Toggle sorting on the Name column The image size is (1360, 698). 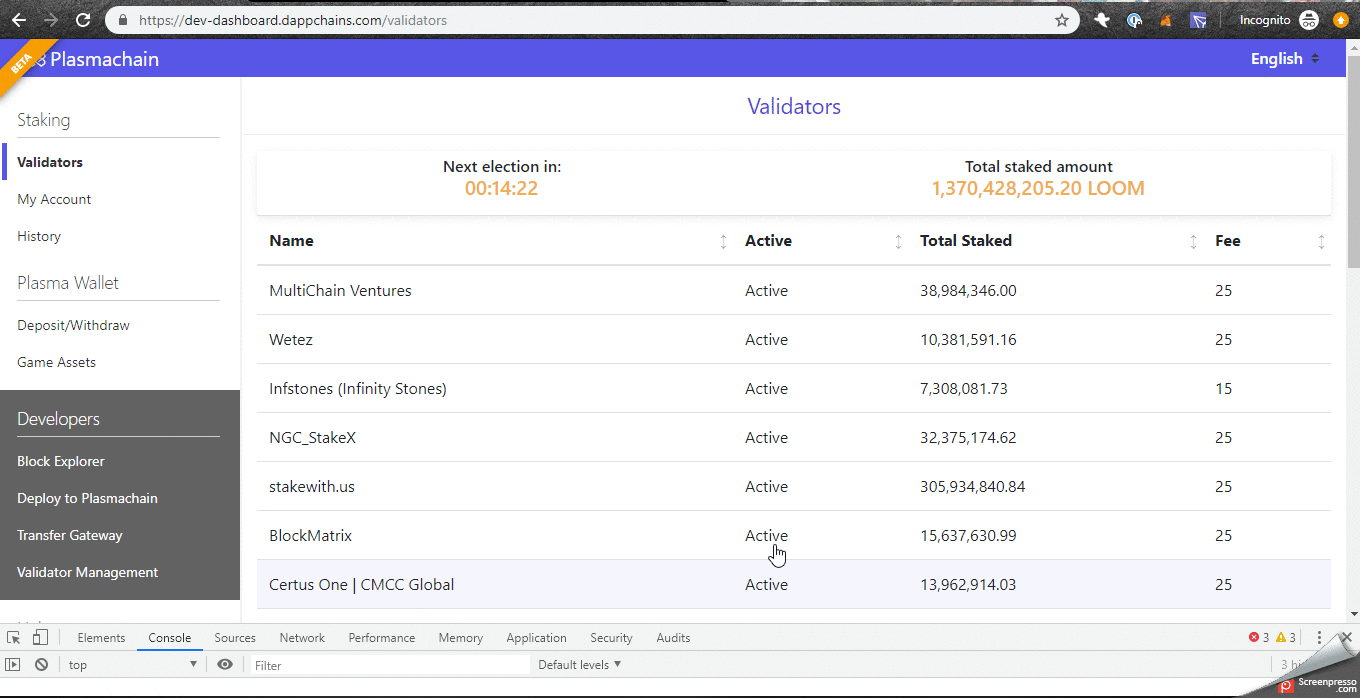(723, 241)
